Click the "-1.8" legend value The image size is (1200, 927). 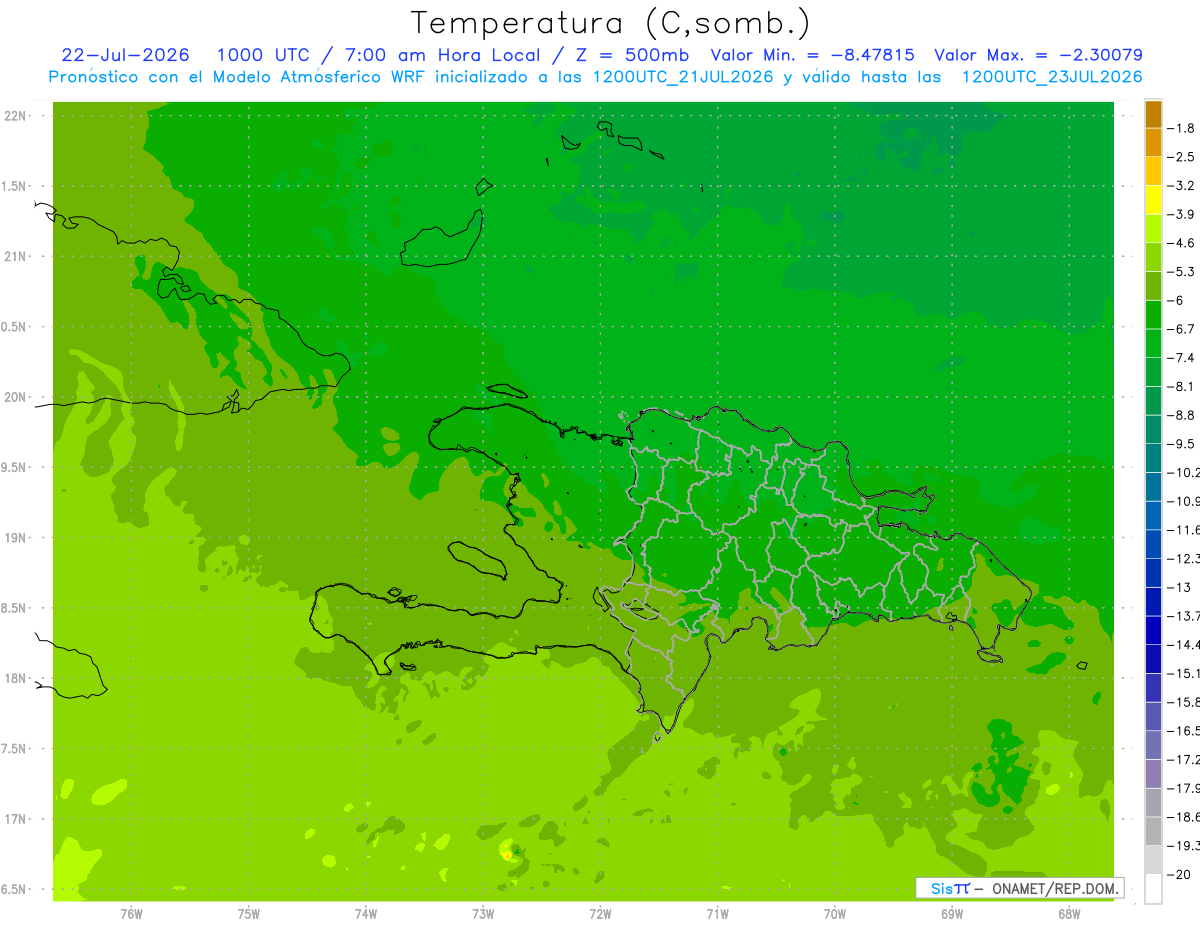click(1183, 128)
